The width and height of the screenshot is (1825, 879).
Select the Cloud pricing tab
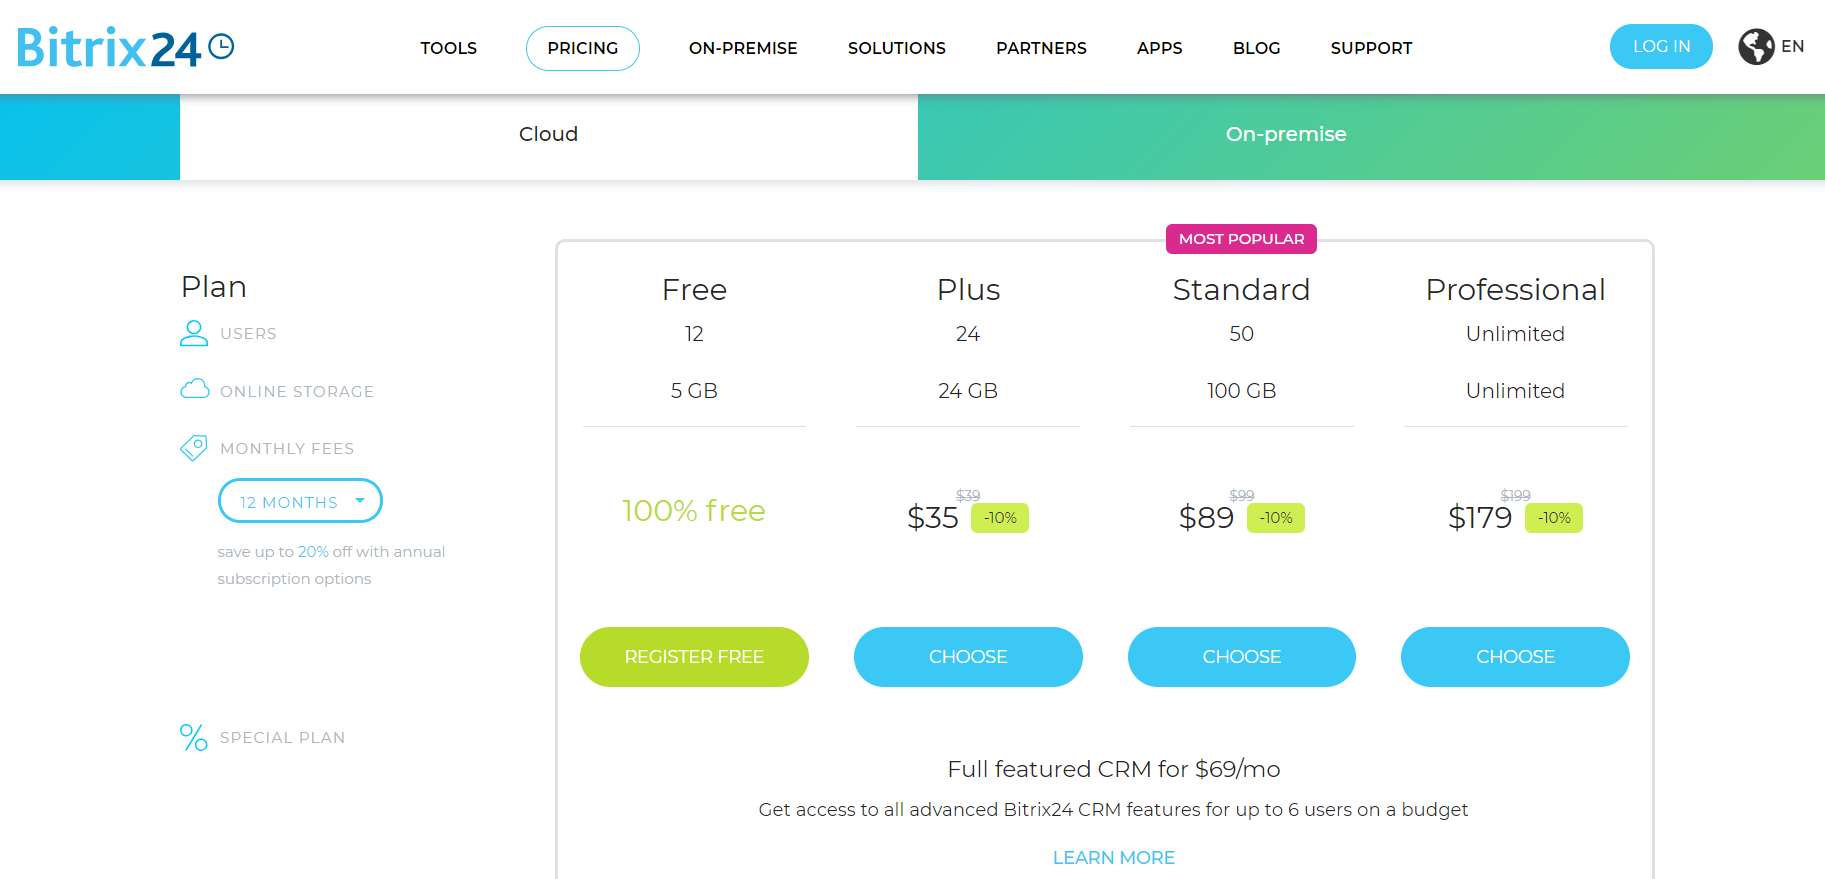[x=548, y=134]
